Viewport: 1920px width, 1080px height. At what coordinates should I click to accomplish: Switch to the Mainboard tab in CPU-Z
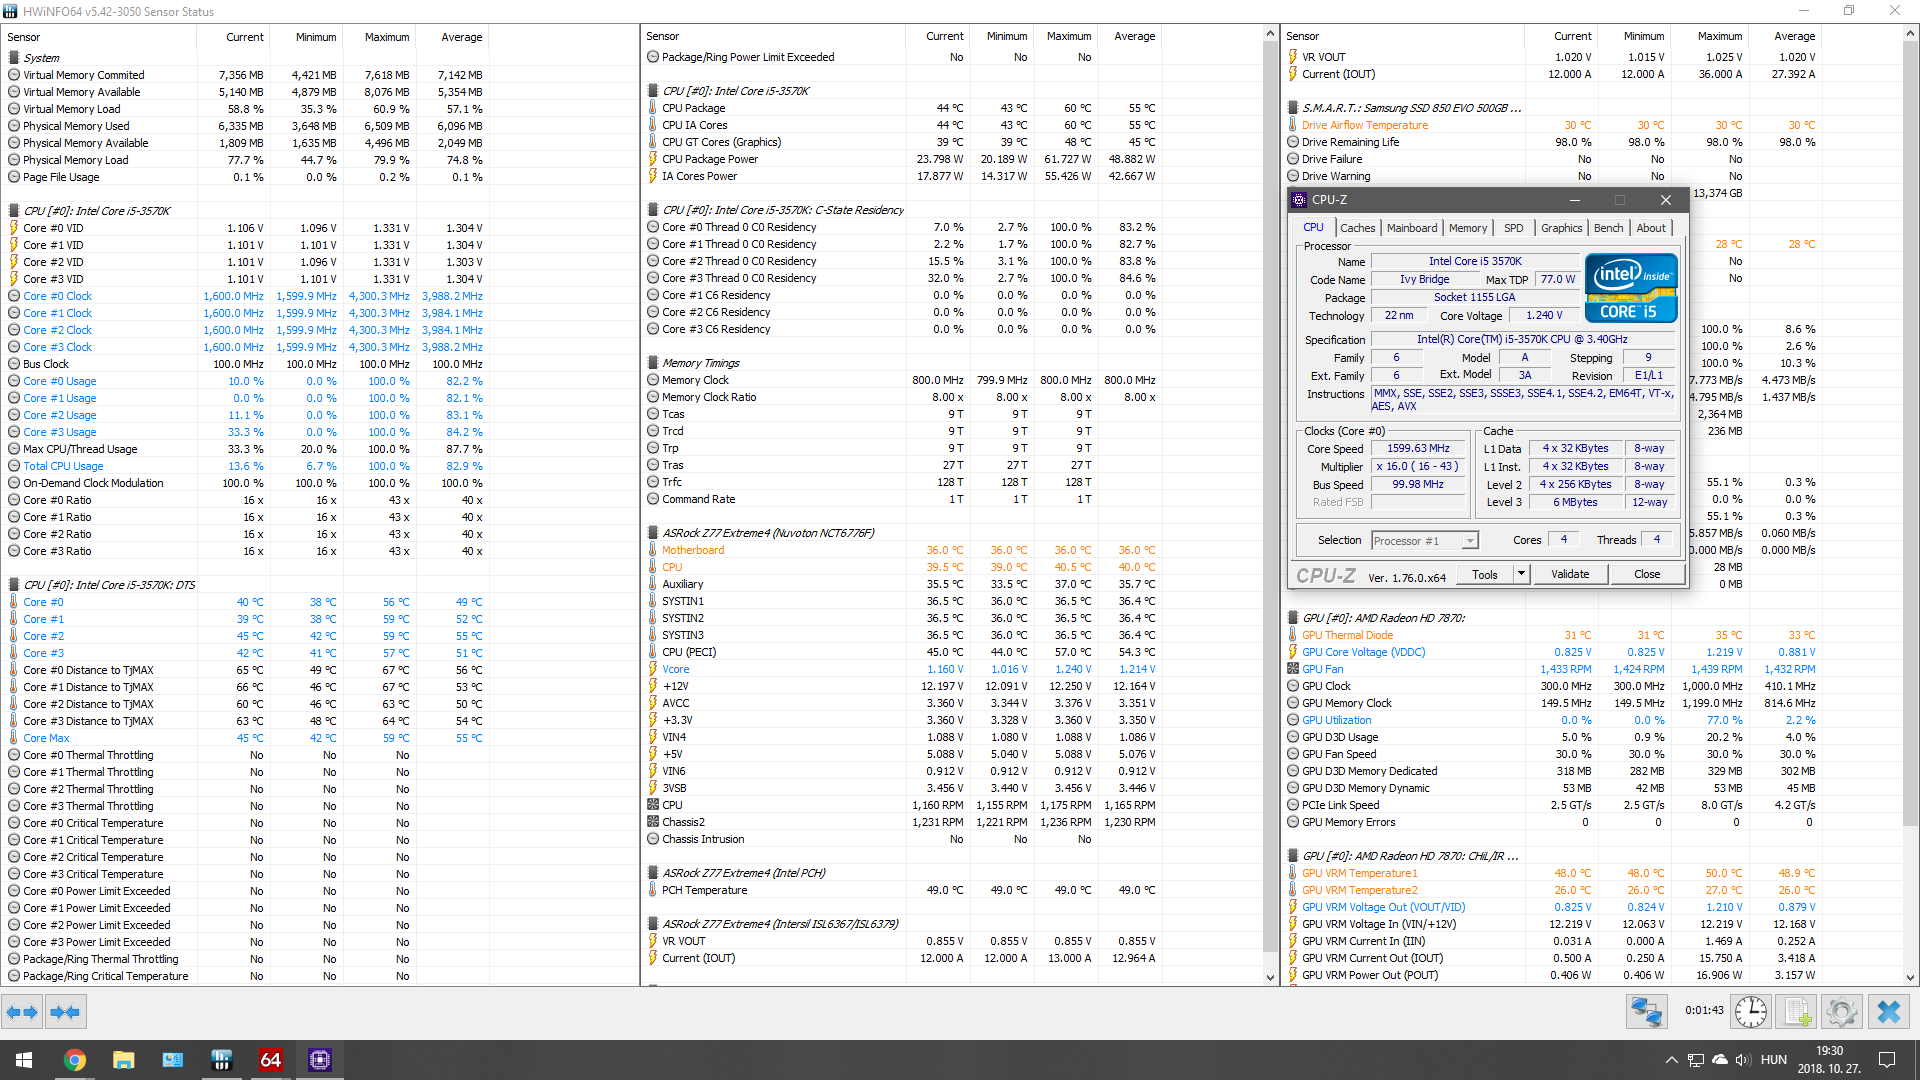tap(1411, 228)
